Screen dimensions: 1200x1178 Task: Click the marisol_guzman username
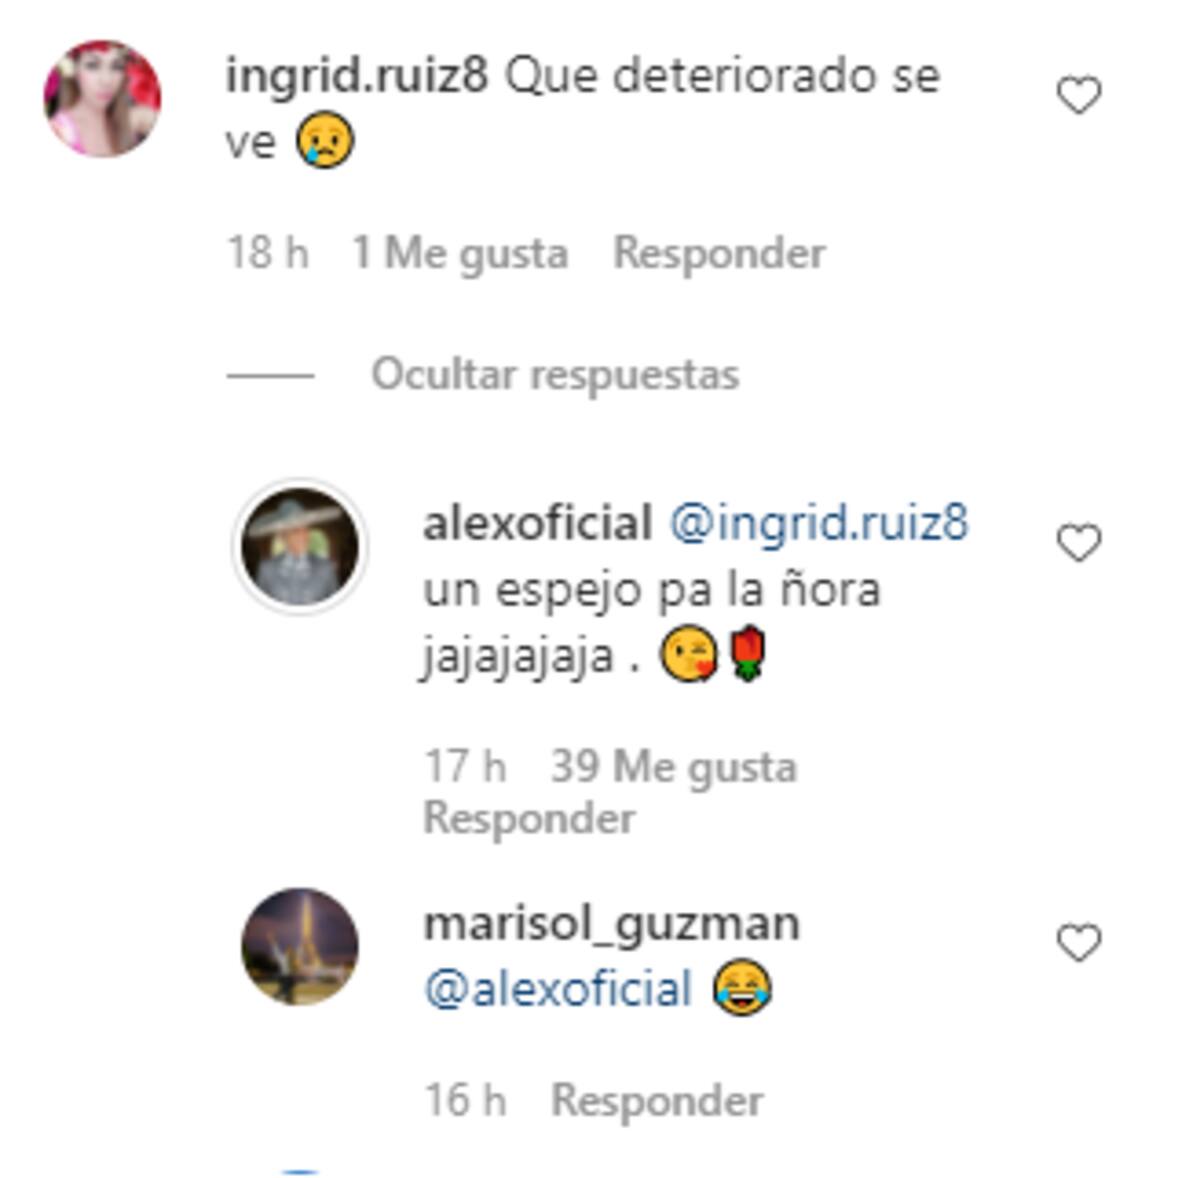pyautogui.click(x=612, y=924)
